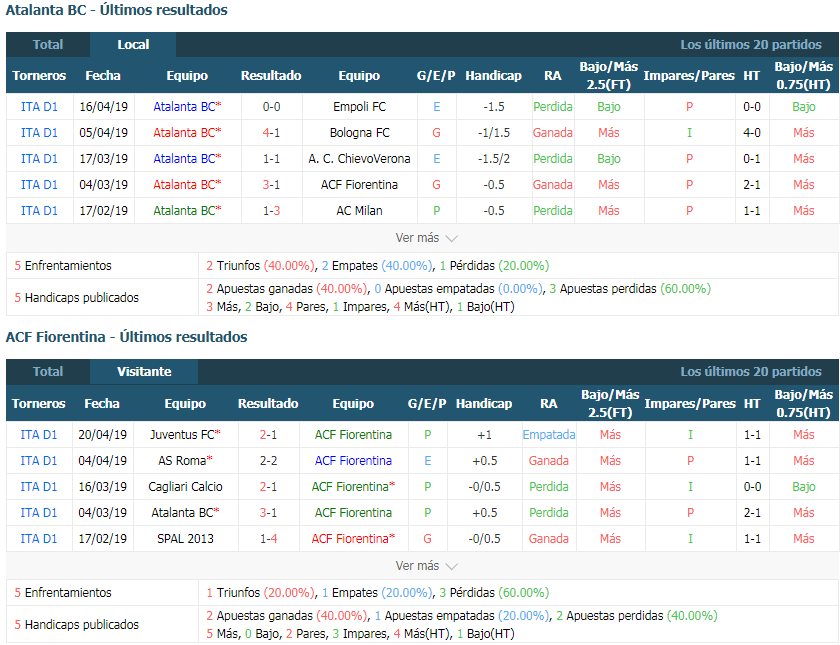Click Los últimos 20 partidos in Atalanta section
The image size is (840, 645).
[751, 44]
